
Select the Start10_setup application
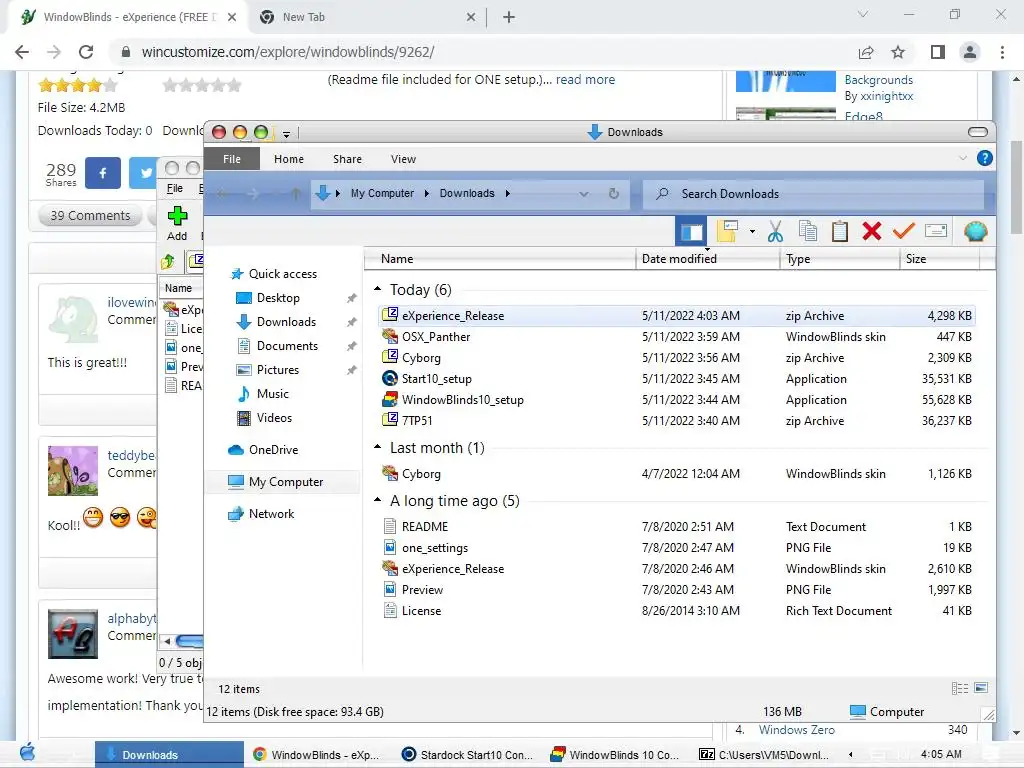[677, 379]
